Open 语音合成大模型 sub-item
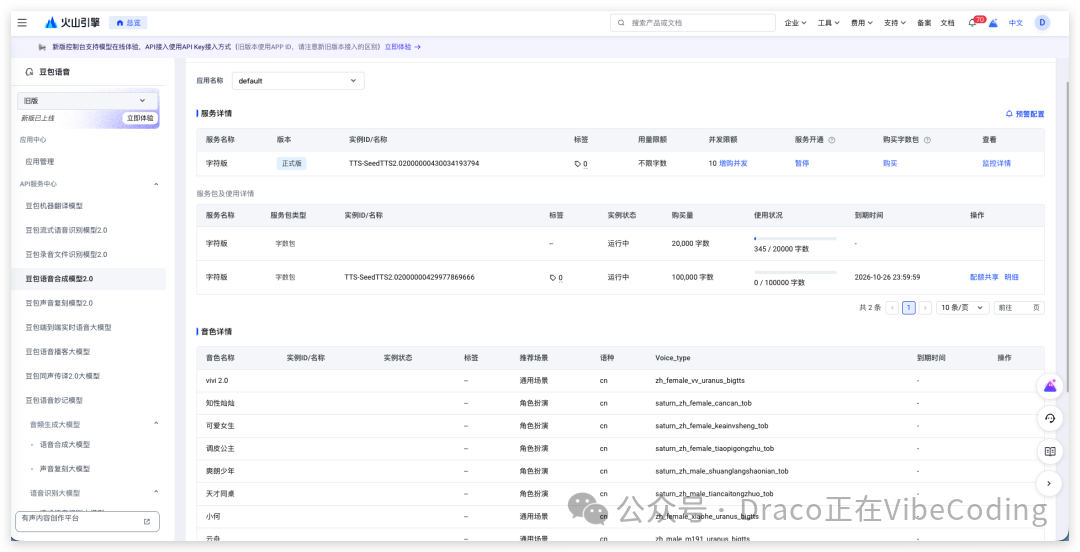1080x552 pixels. pyautogui.click(x=65, y=444)
